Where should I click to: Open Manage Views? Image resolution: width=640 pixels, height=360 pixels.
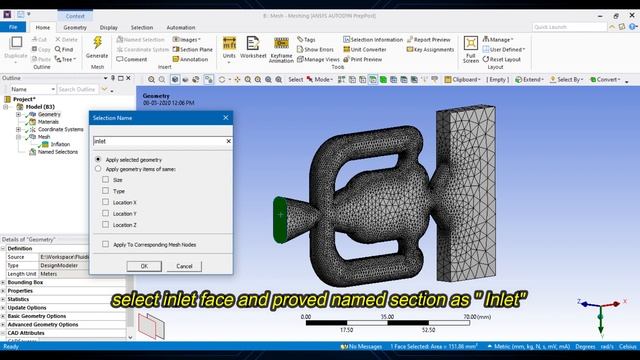point(318,59)
